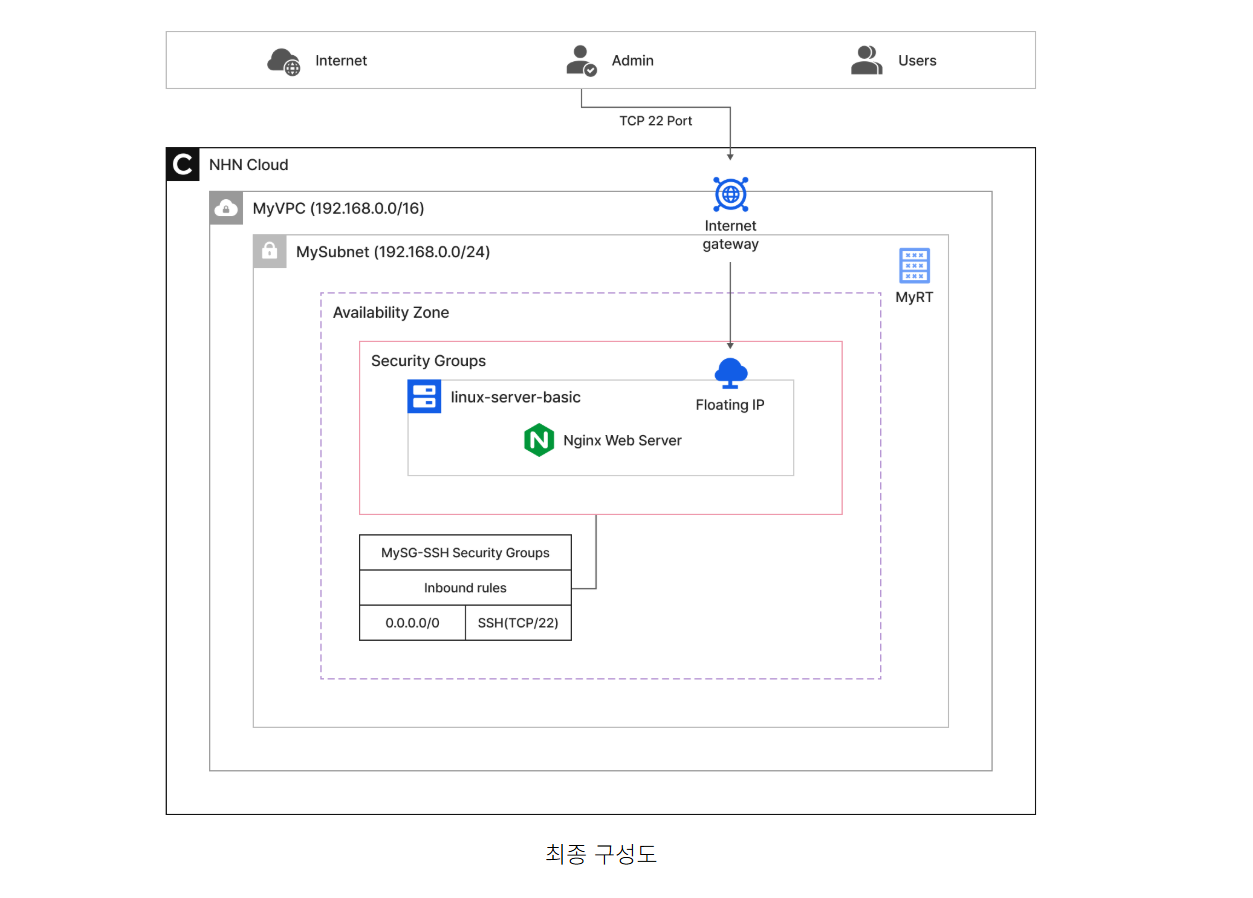Select the Floating IP label
Screen dimensions: 1253x898
tap(730, 405)
